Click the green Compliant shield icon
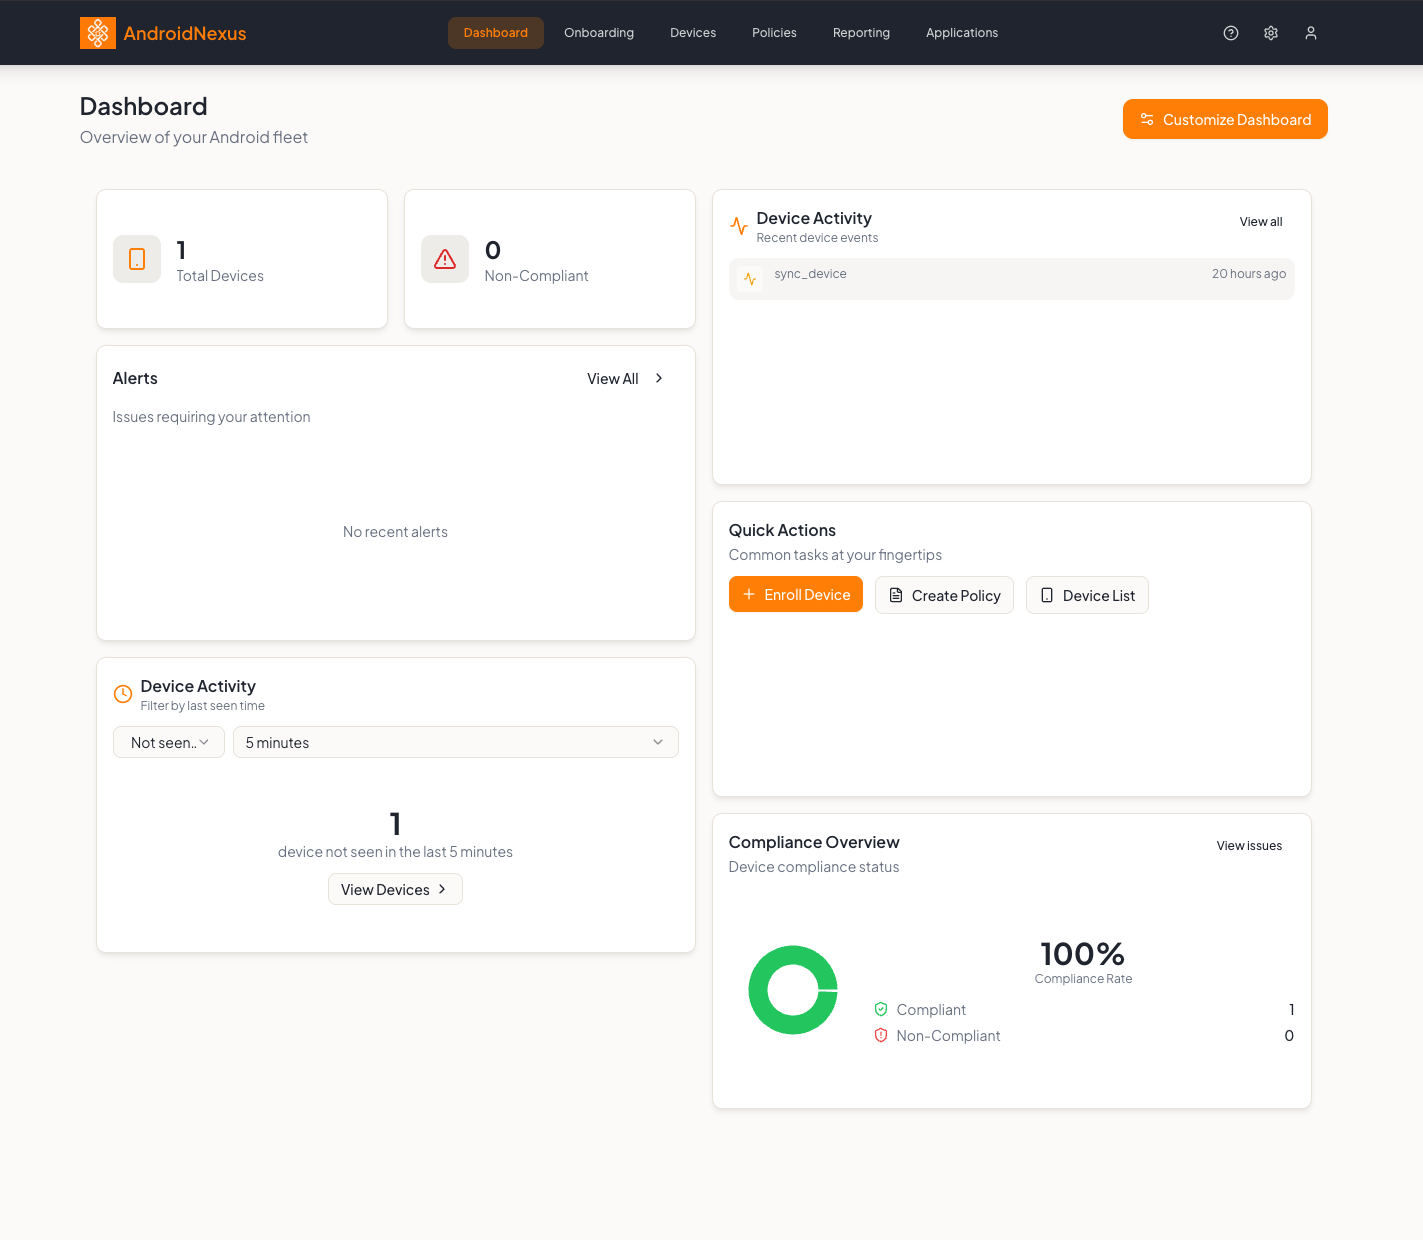This screenshot has height=1240, width=1423. pos(881,1009)
